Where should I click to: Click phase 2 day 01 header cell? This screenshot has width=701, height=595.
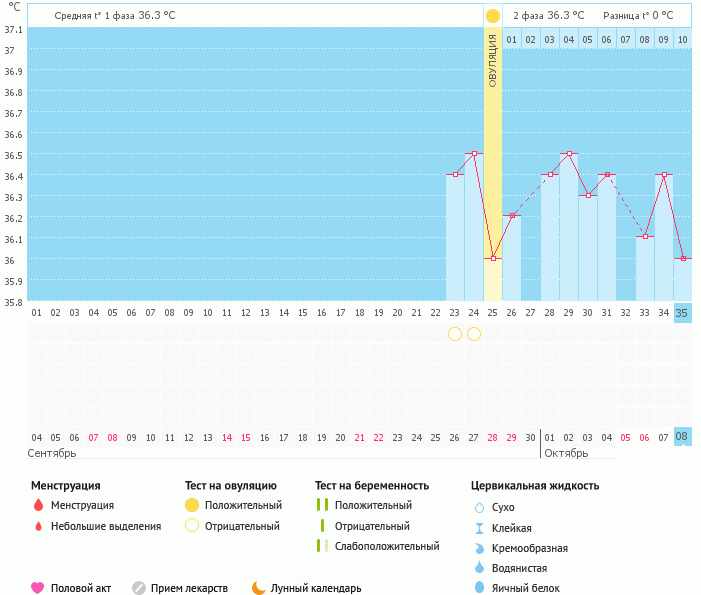click(x=511, y=39)
